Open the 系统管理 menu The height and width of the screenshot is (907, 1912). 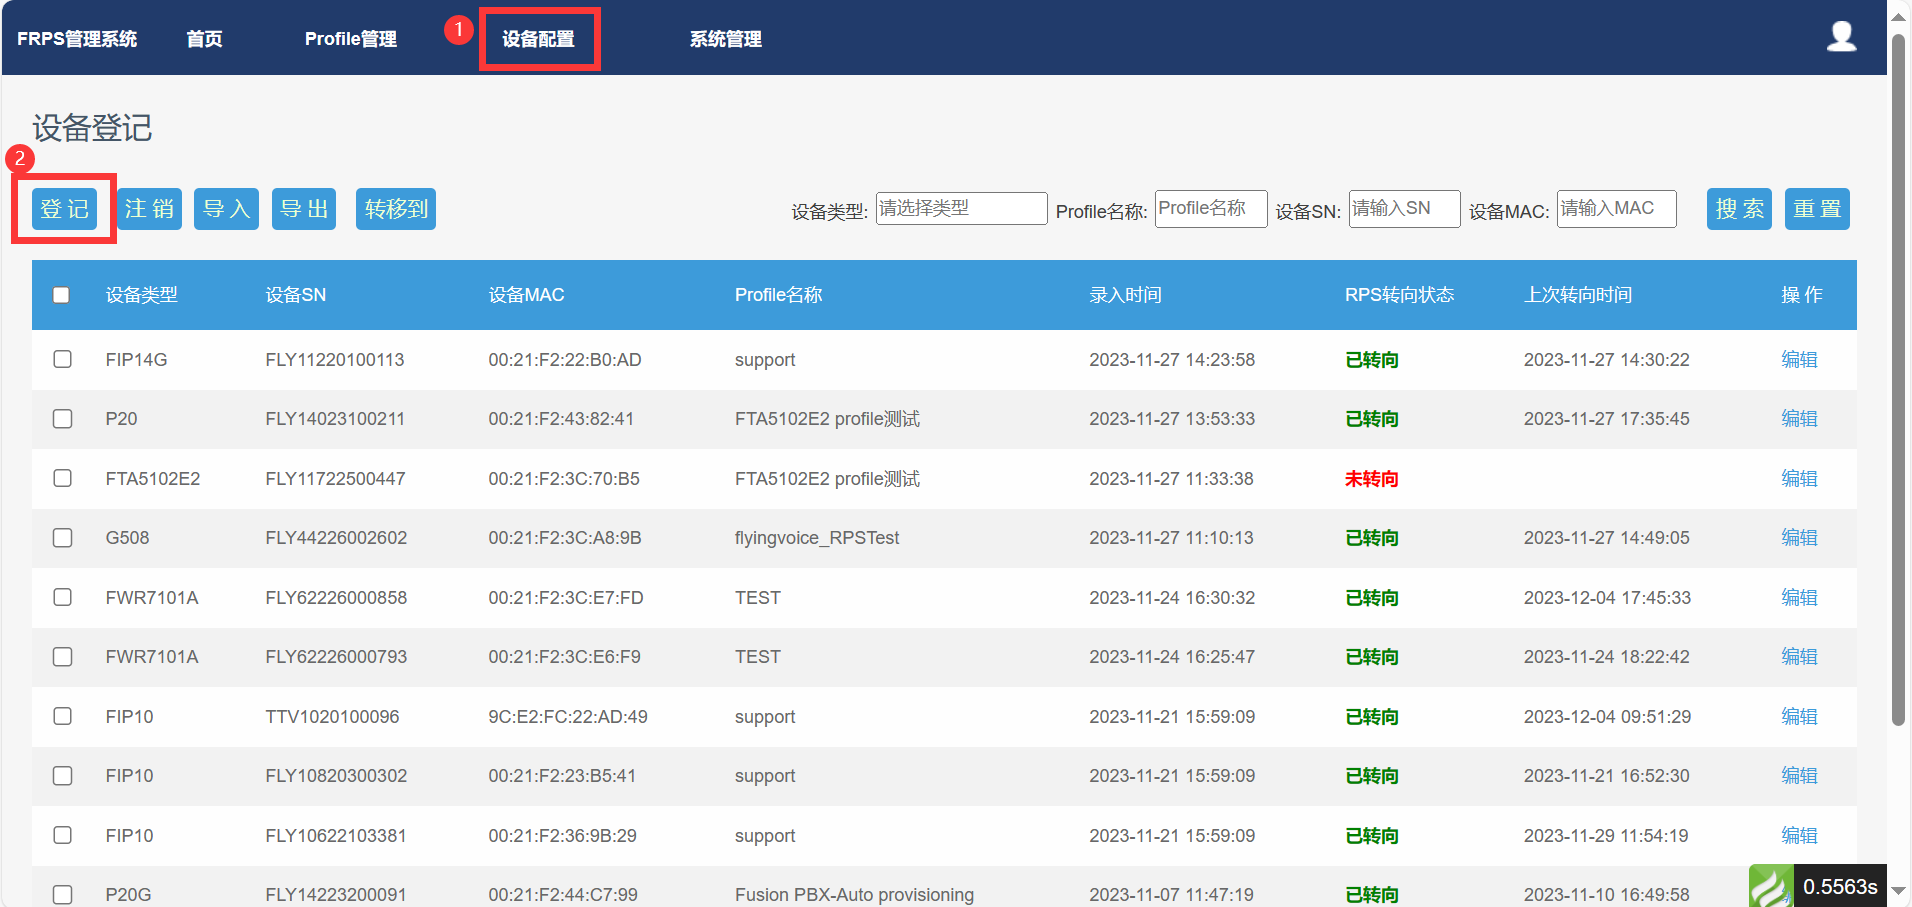[x=725, y=39]
